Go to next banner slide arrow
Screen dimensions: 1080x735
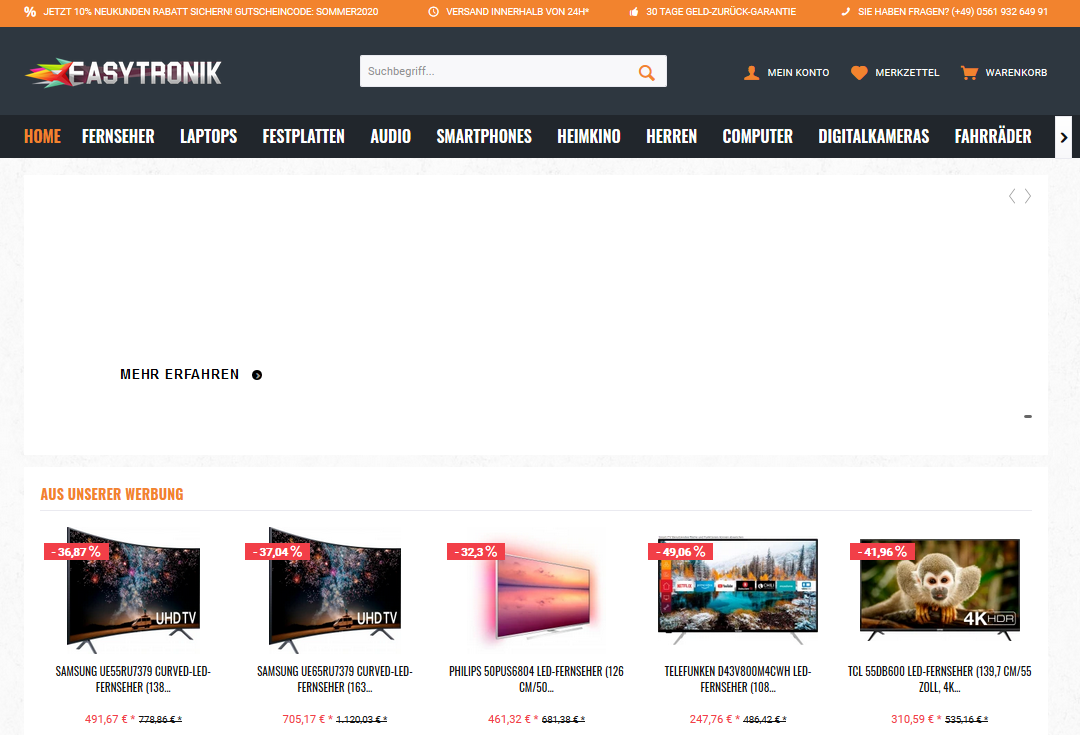(1028, 196)
